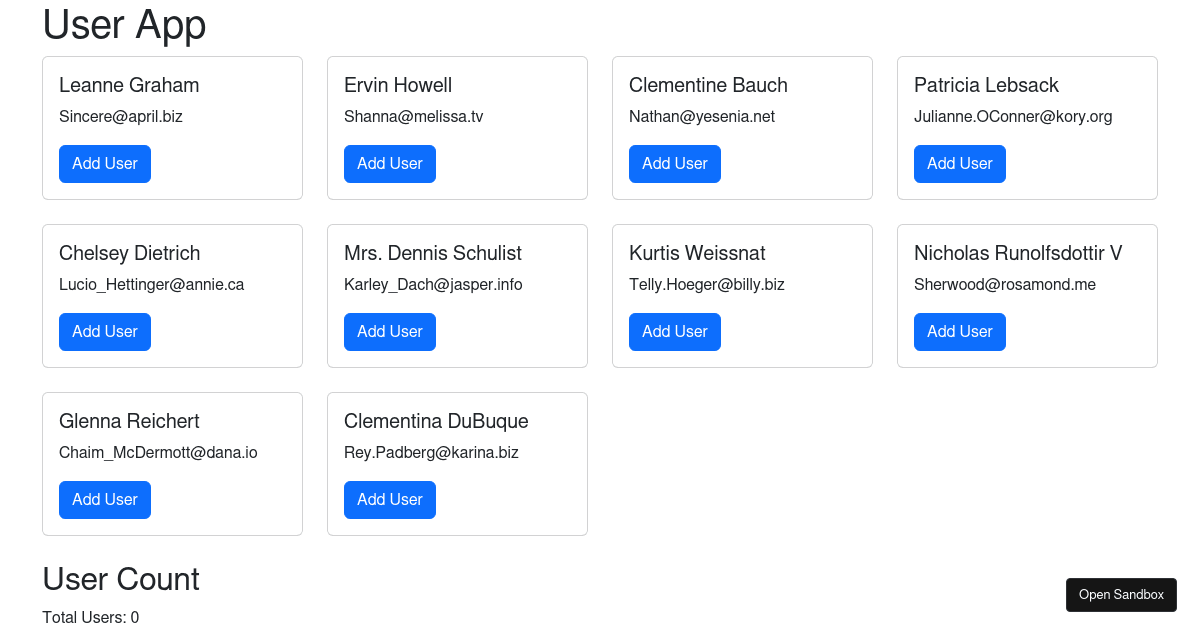Image resolution: width=1200 pixels, height=630 pixels.
Task: Click Add User for Mrs. Dennis Schulist
Action: click(390, 332)
